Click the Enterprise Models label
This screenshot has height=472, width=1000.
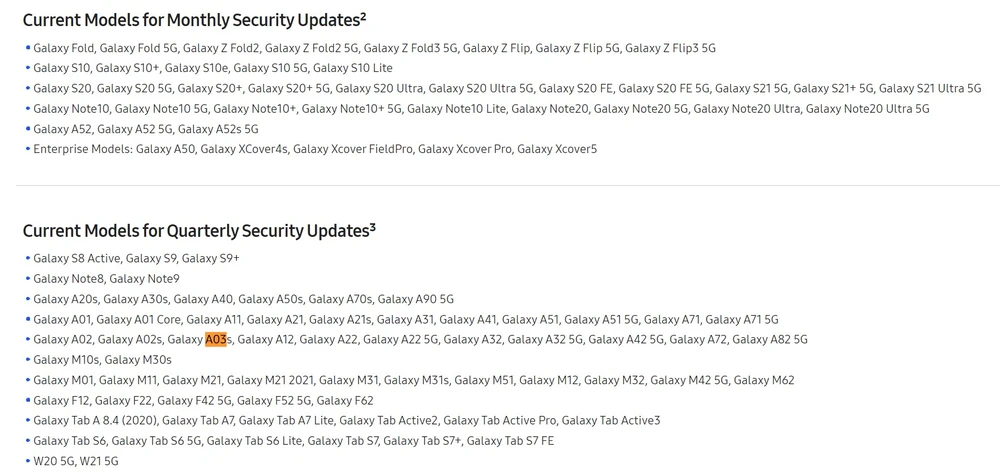[x=82, y=149]
